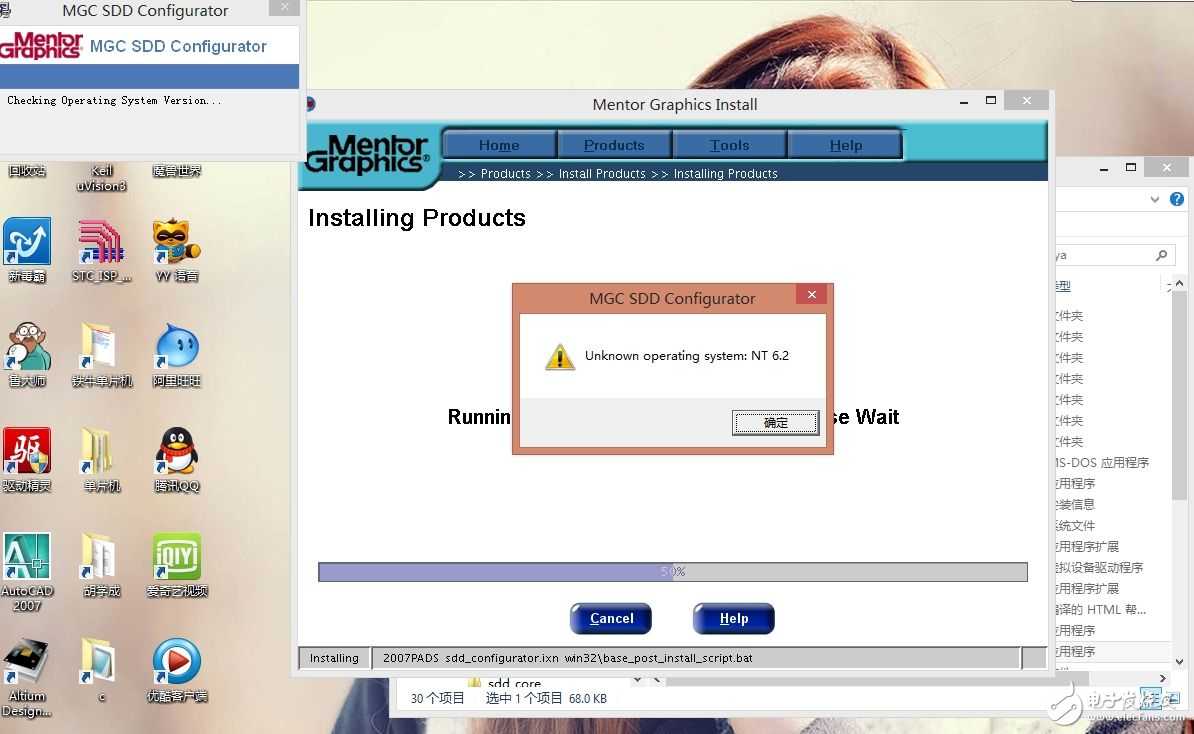The image size is (1194, 734).
Task: Close the MGC SDD Configurator error dialog
Action: 812,294
